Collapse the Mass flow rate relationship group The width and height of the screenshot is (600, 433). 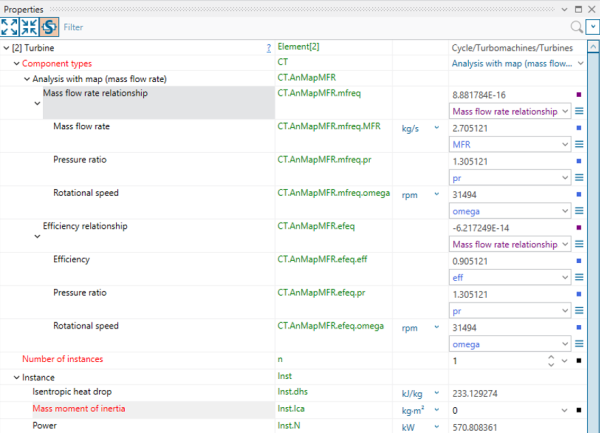[x=37, y=103]
